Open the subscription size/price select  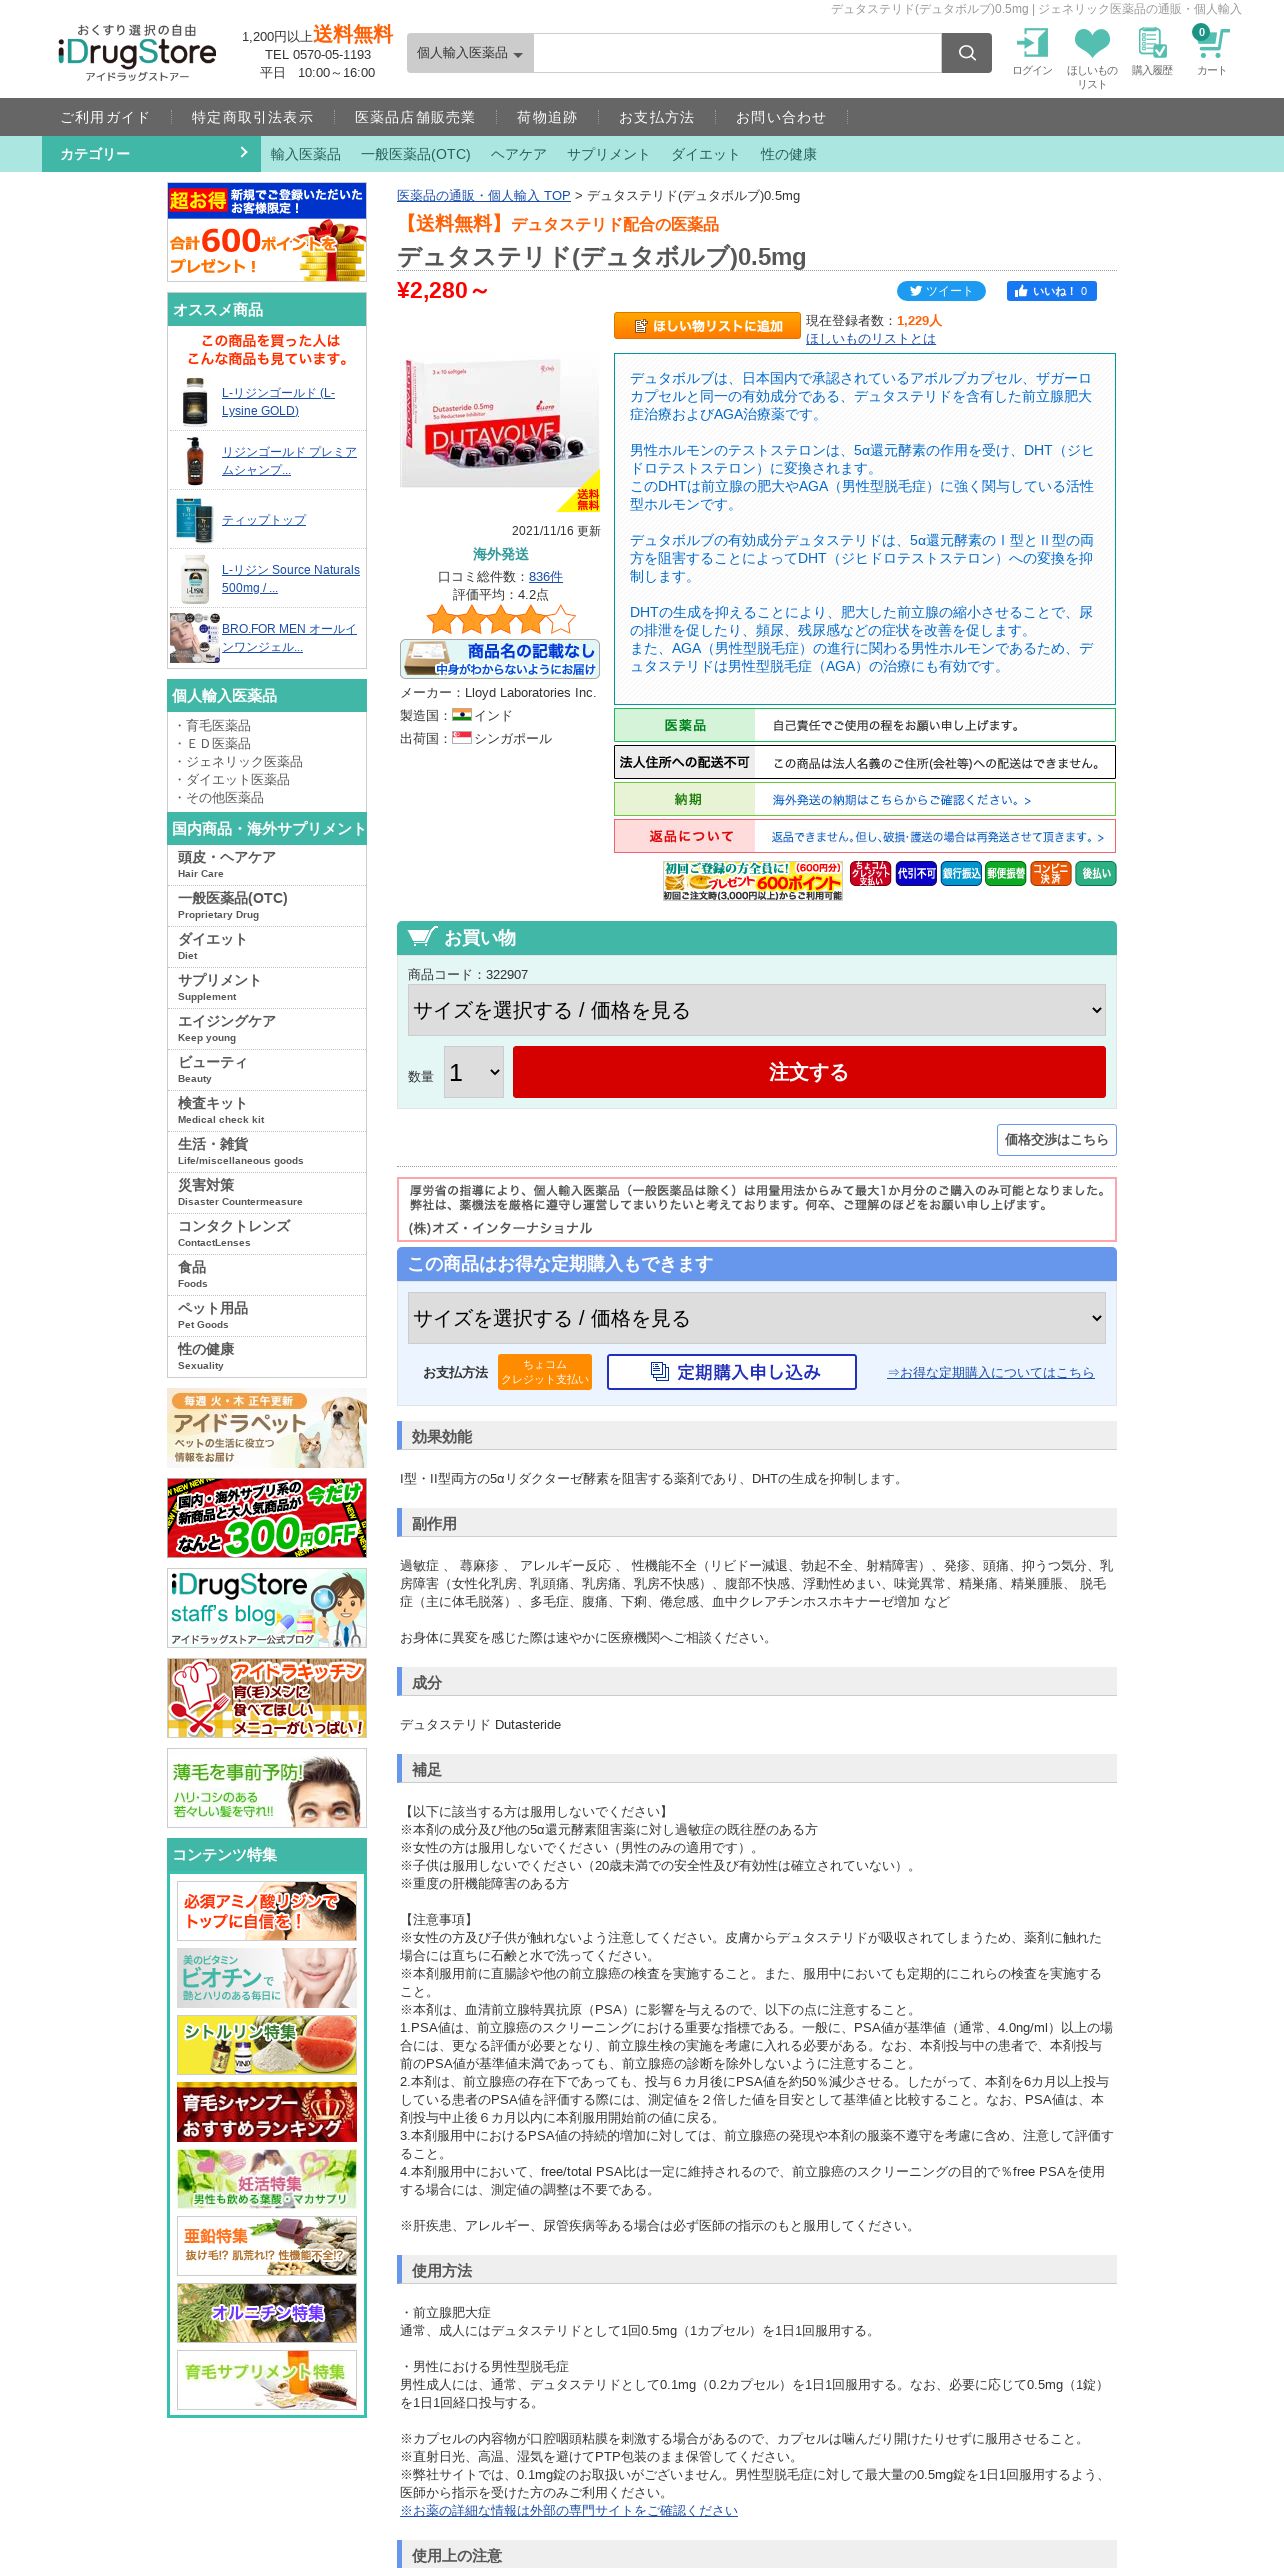(757, 1318)
